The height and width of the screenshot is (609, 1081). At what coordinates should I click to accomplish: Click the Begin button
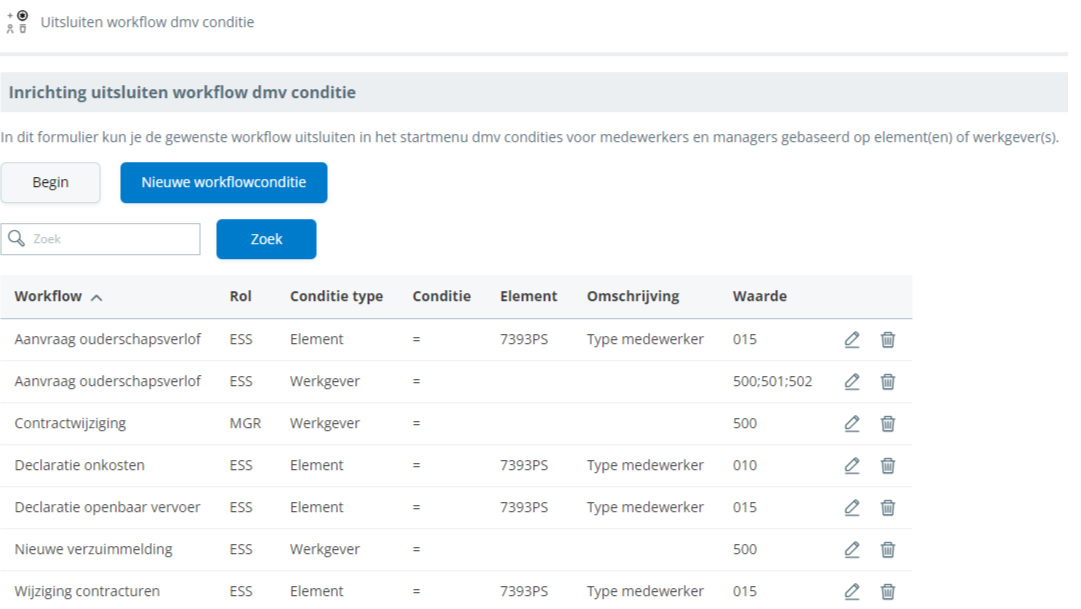coord(50,182)
